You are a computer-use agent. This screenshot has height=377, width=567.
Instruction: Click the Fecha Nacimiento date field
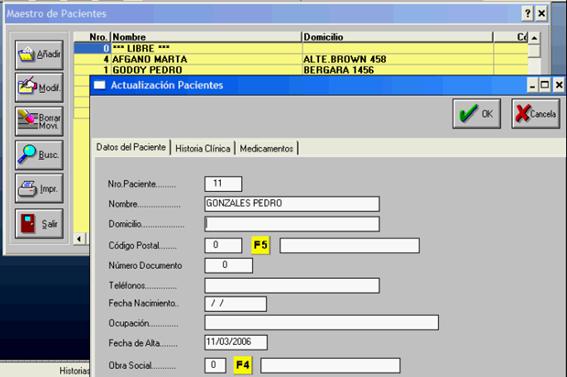tap(235, 304)
